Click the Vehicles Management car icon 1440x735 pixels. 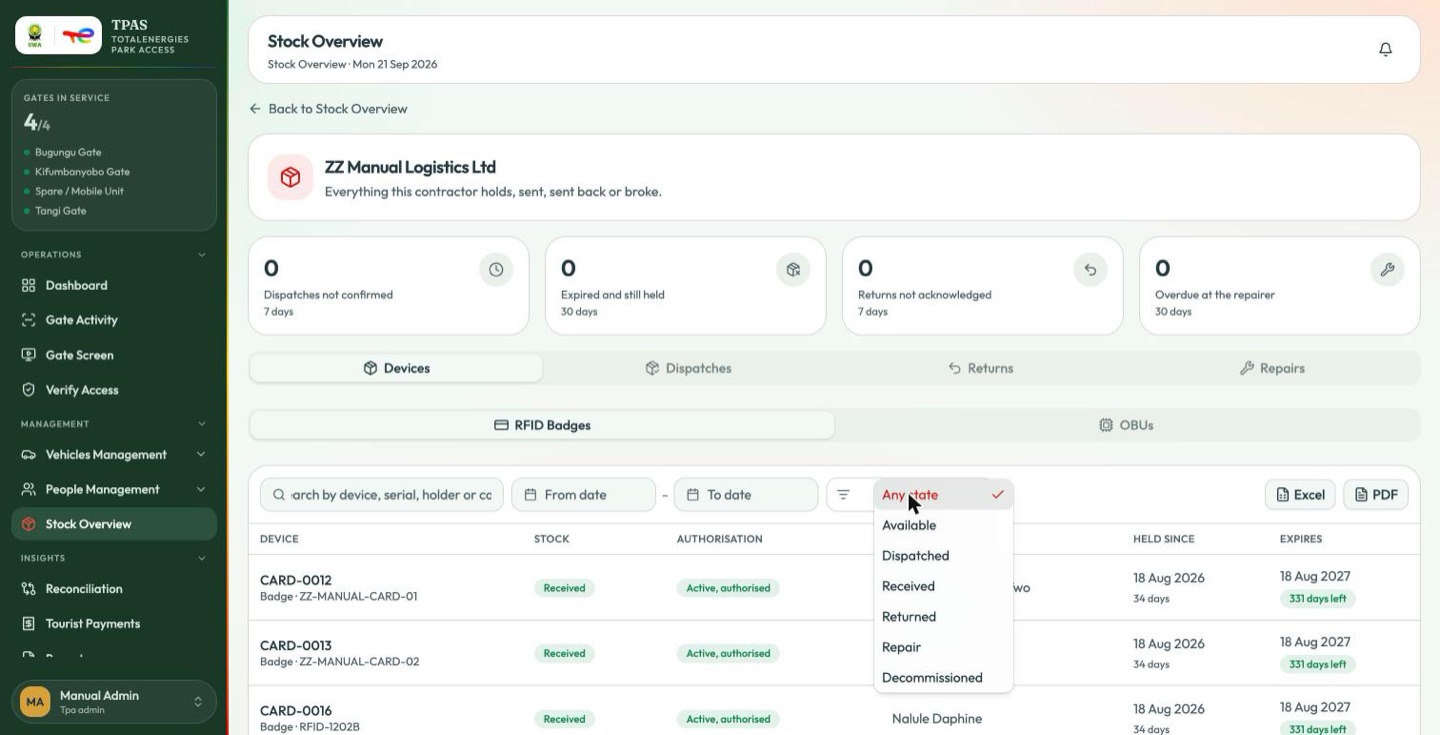click(x=29, y=455)
